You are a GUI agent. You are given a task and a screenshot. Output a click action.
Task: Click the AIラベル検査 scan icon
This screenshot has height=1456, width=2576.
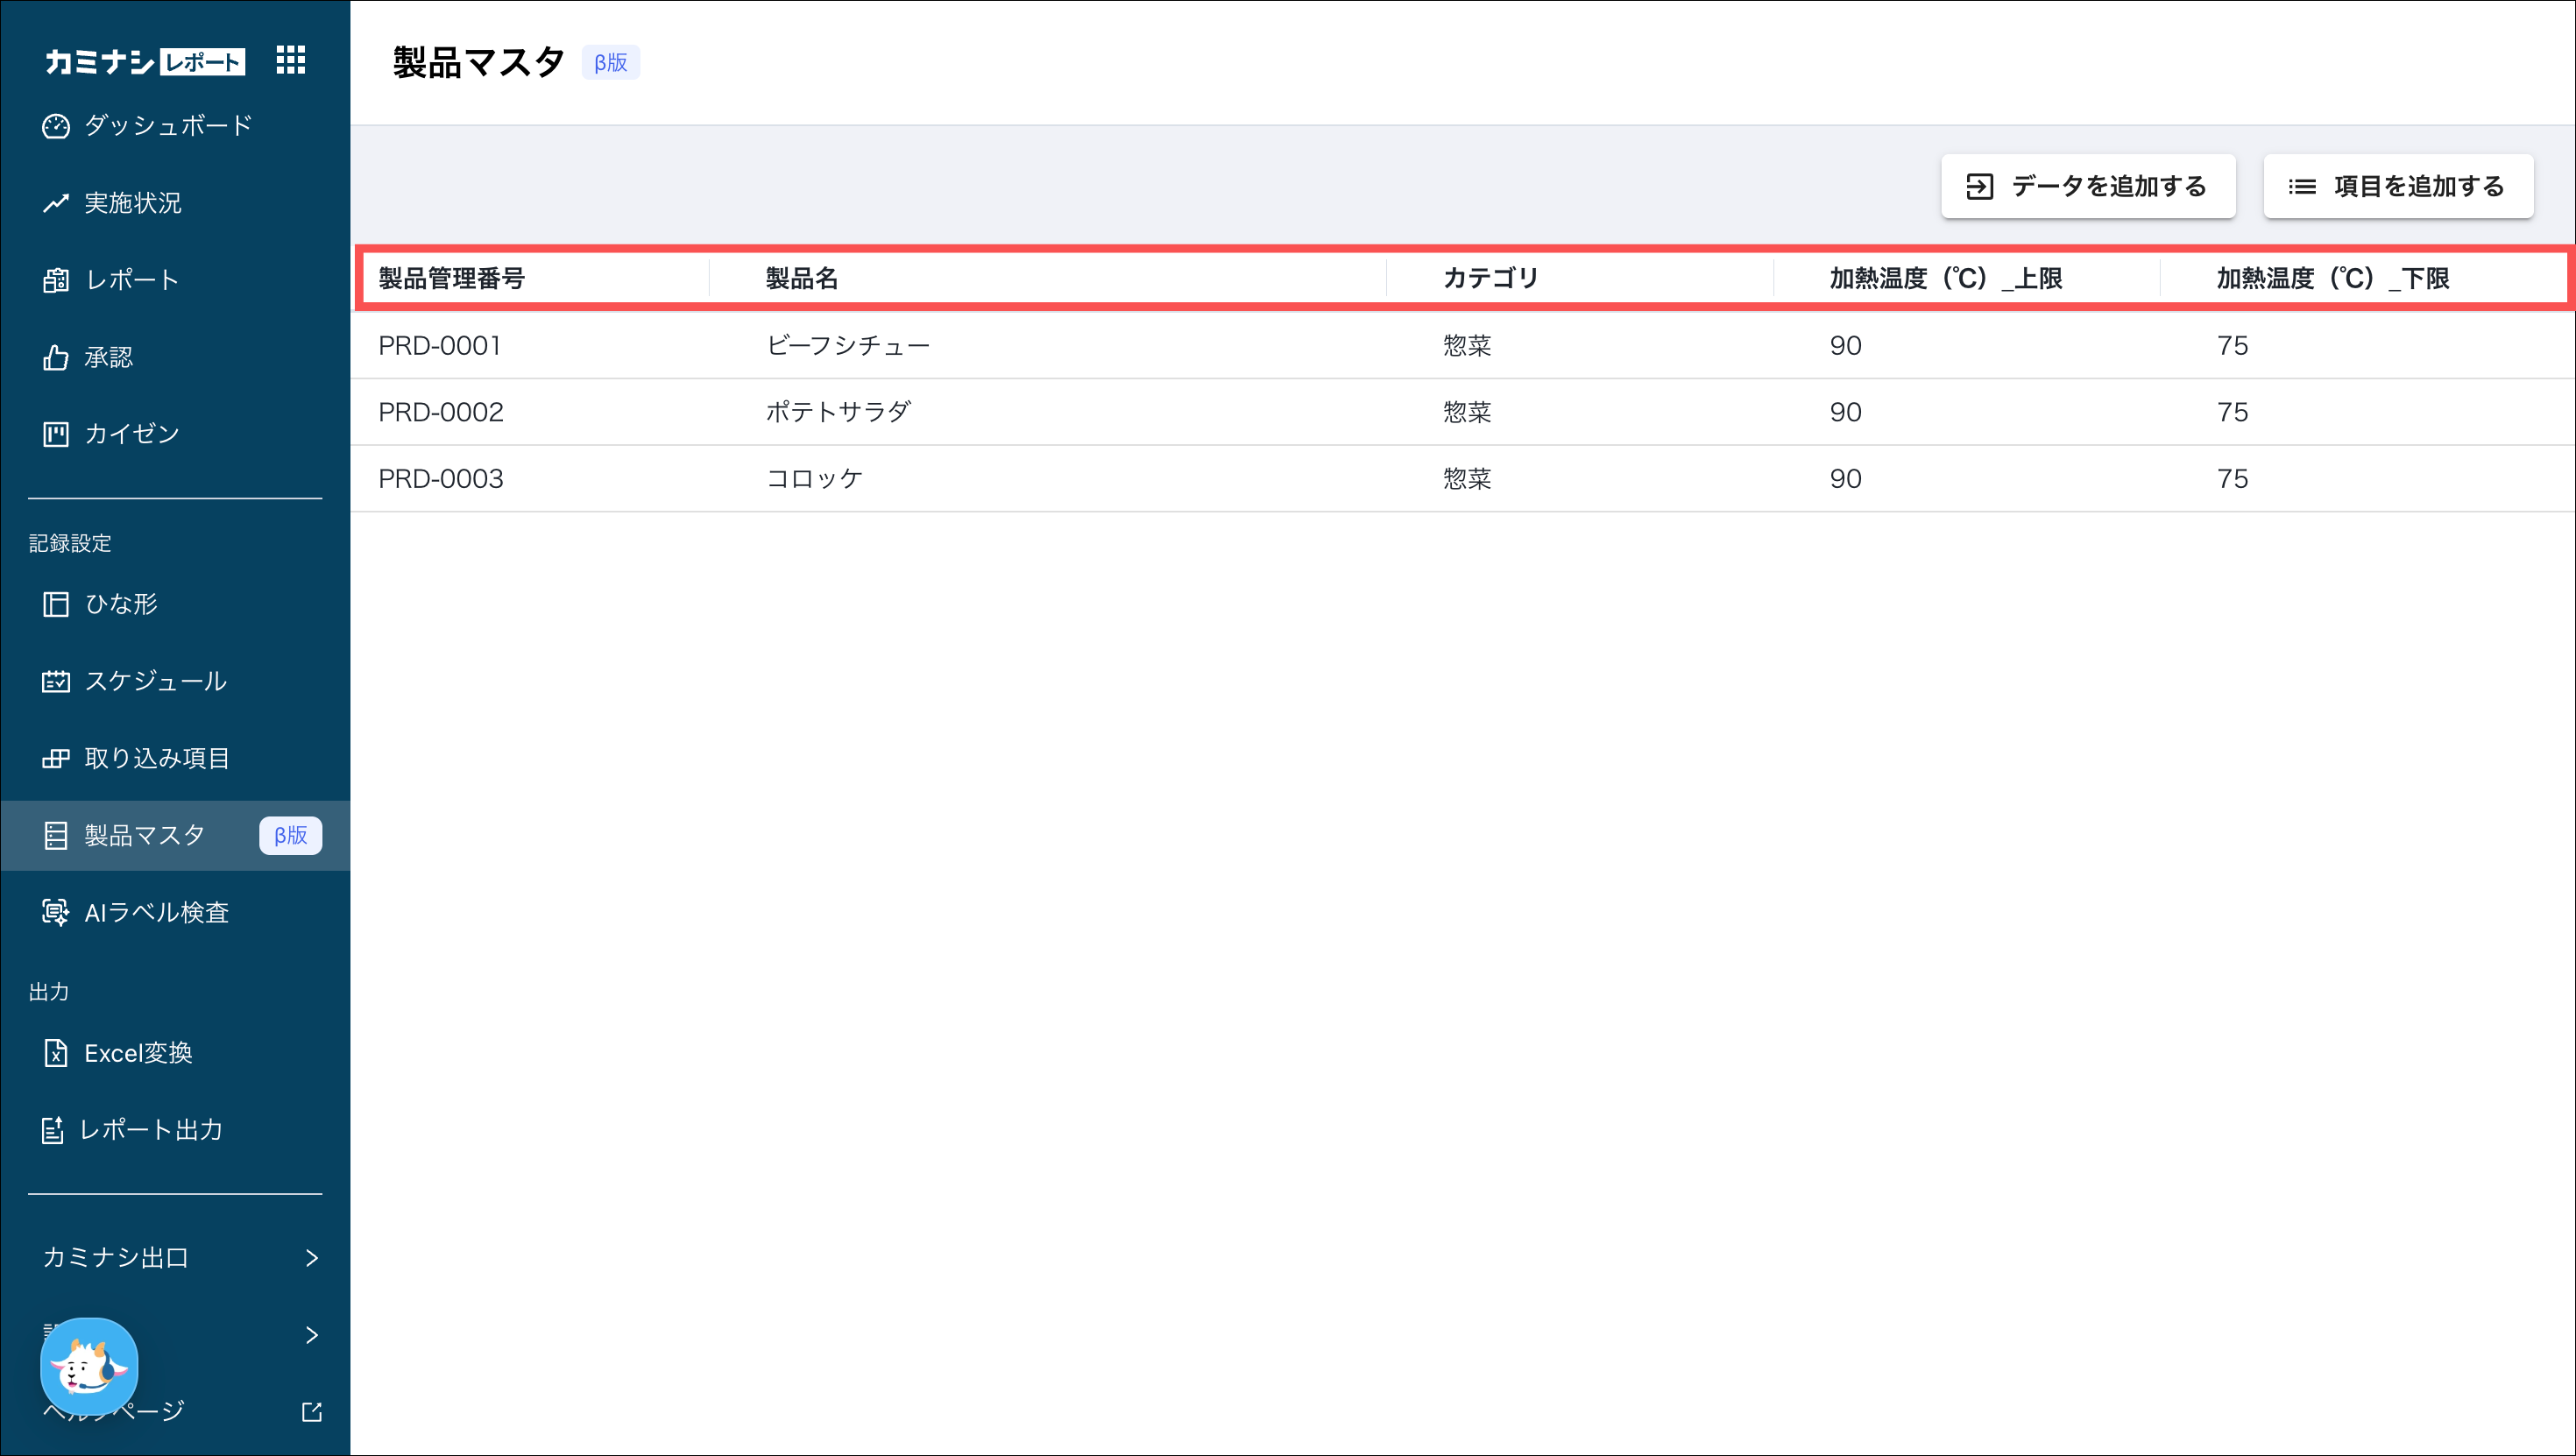pyautogui.click(x=56, y=912)
